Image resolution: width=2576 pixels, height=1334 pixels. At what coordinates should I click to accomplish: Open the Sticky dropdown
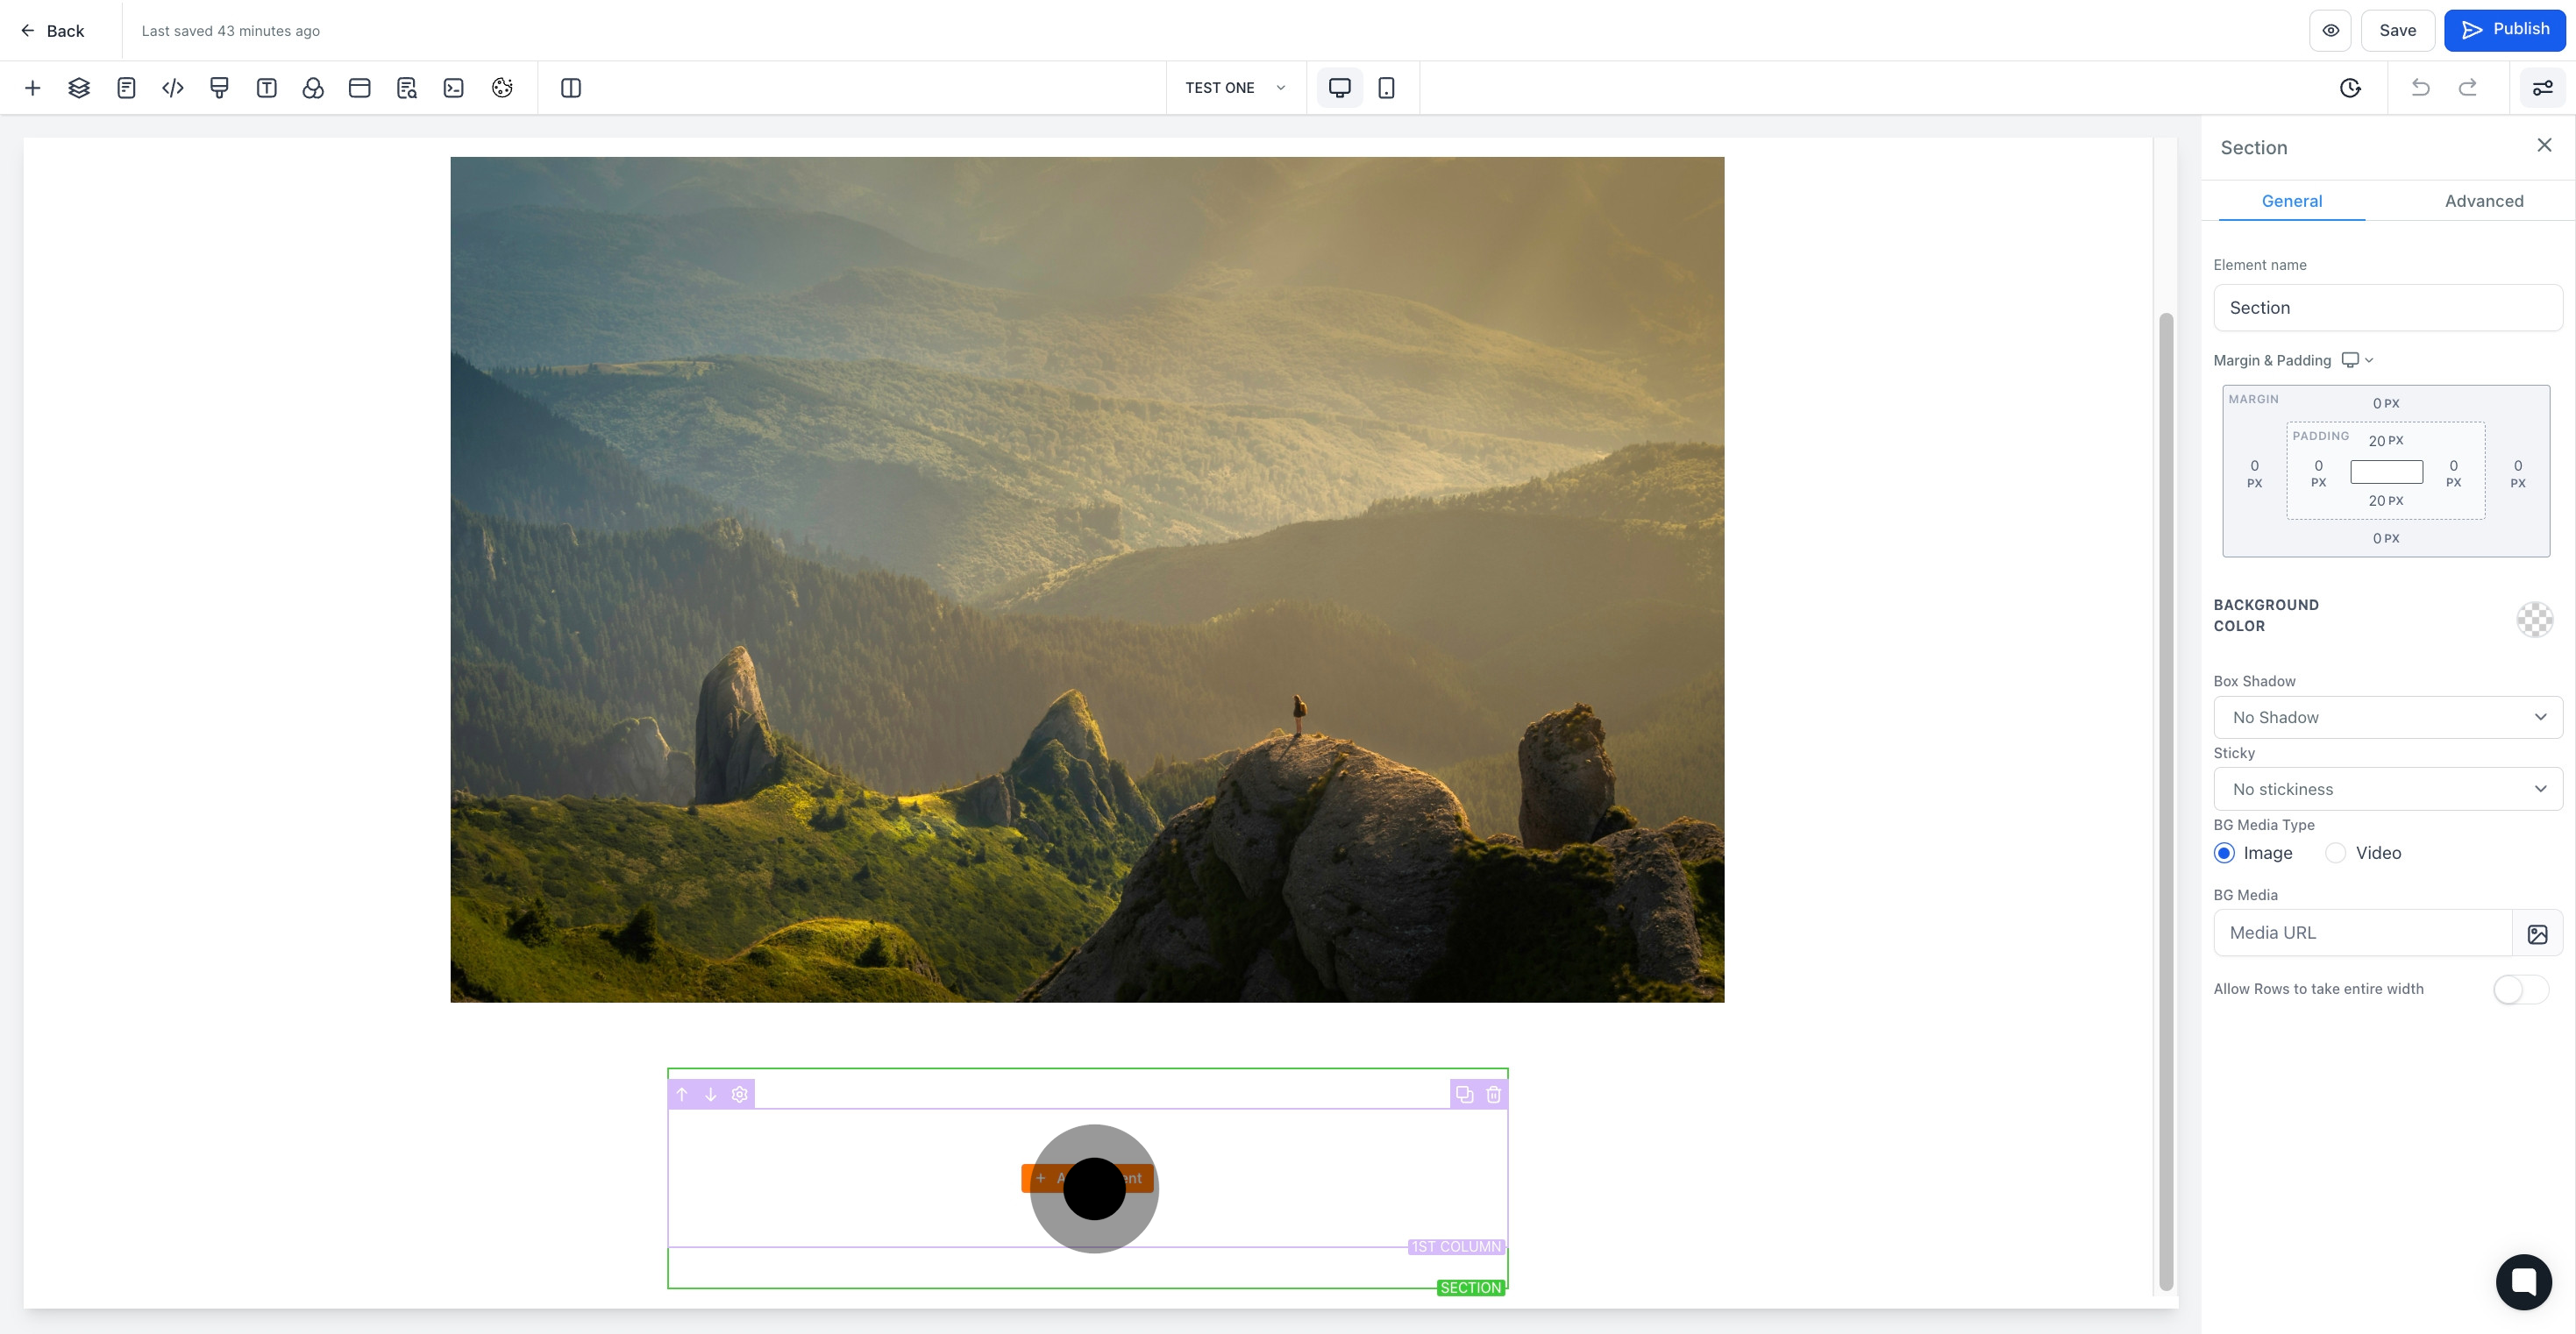point(2388,790)
